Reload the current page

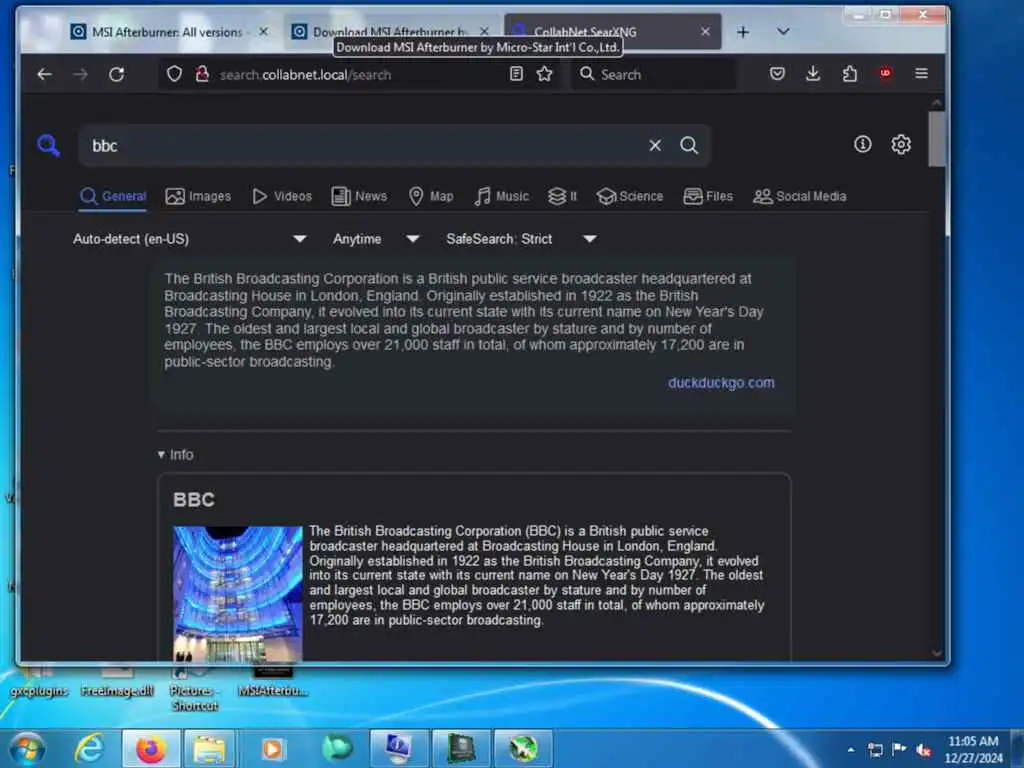[x=117, y=74]
